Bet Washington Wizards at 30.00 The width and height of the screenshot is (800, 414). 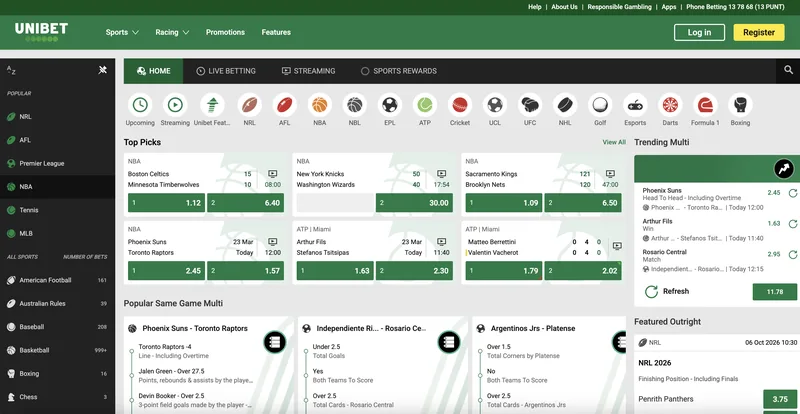click(x=414, y=203)
